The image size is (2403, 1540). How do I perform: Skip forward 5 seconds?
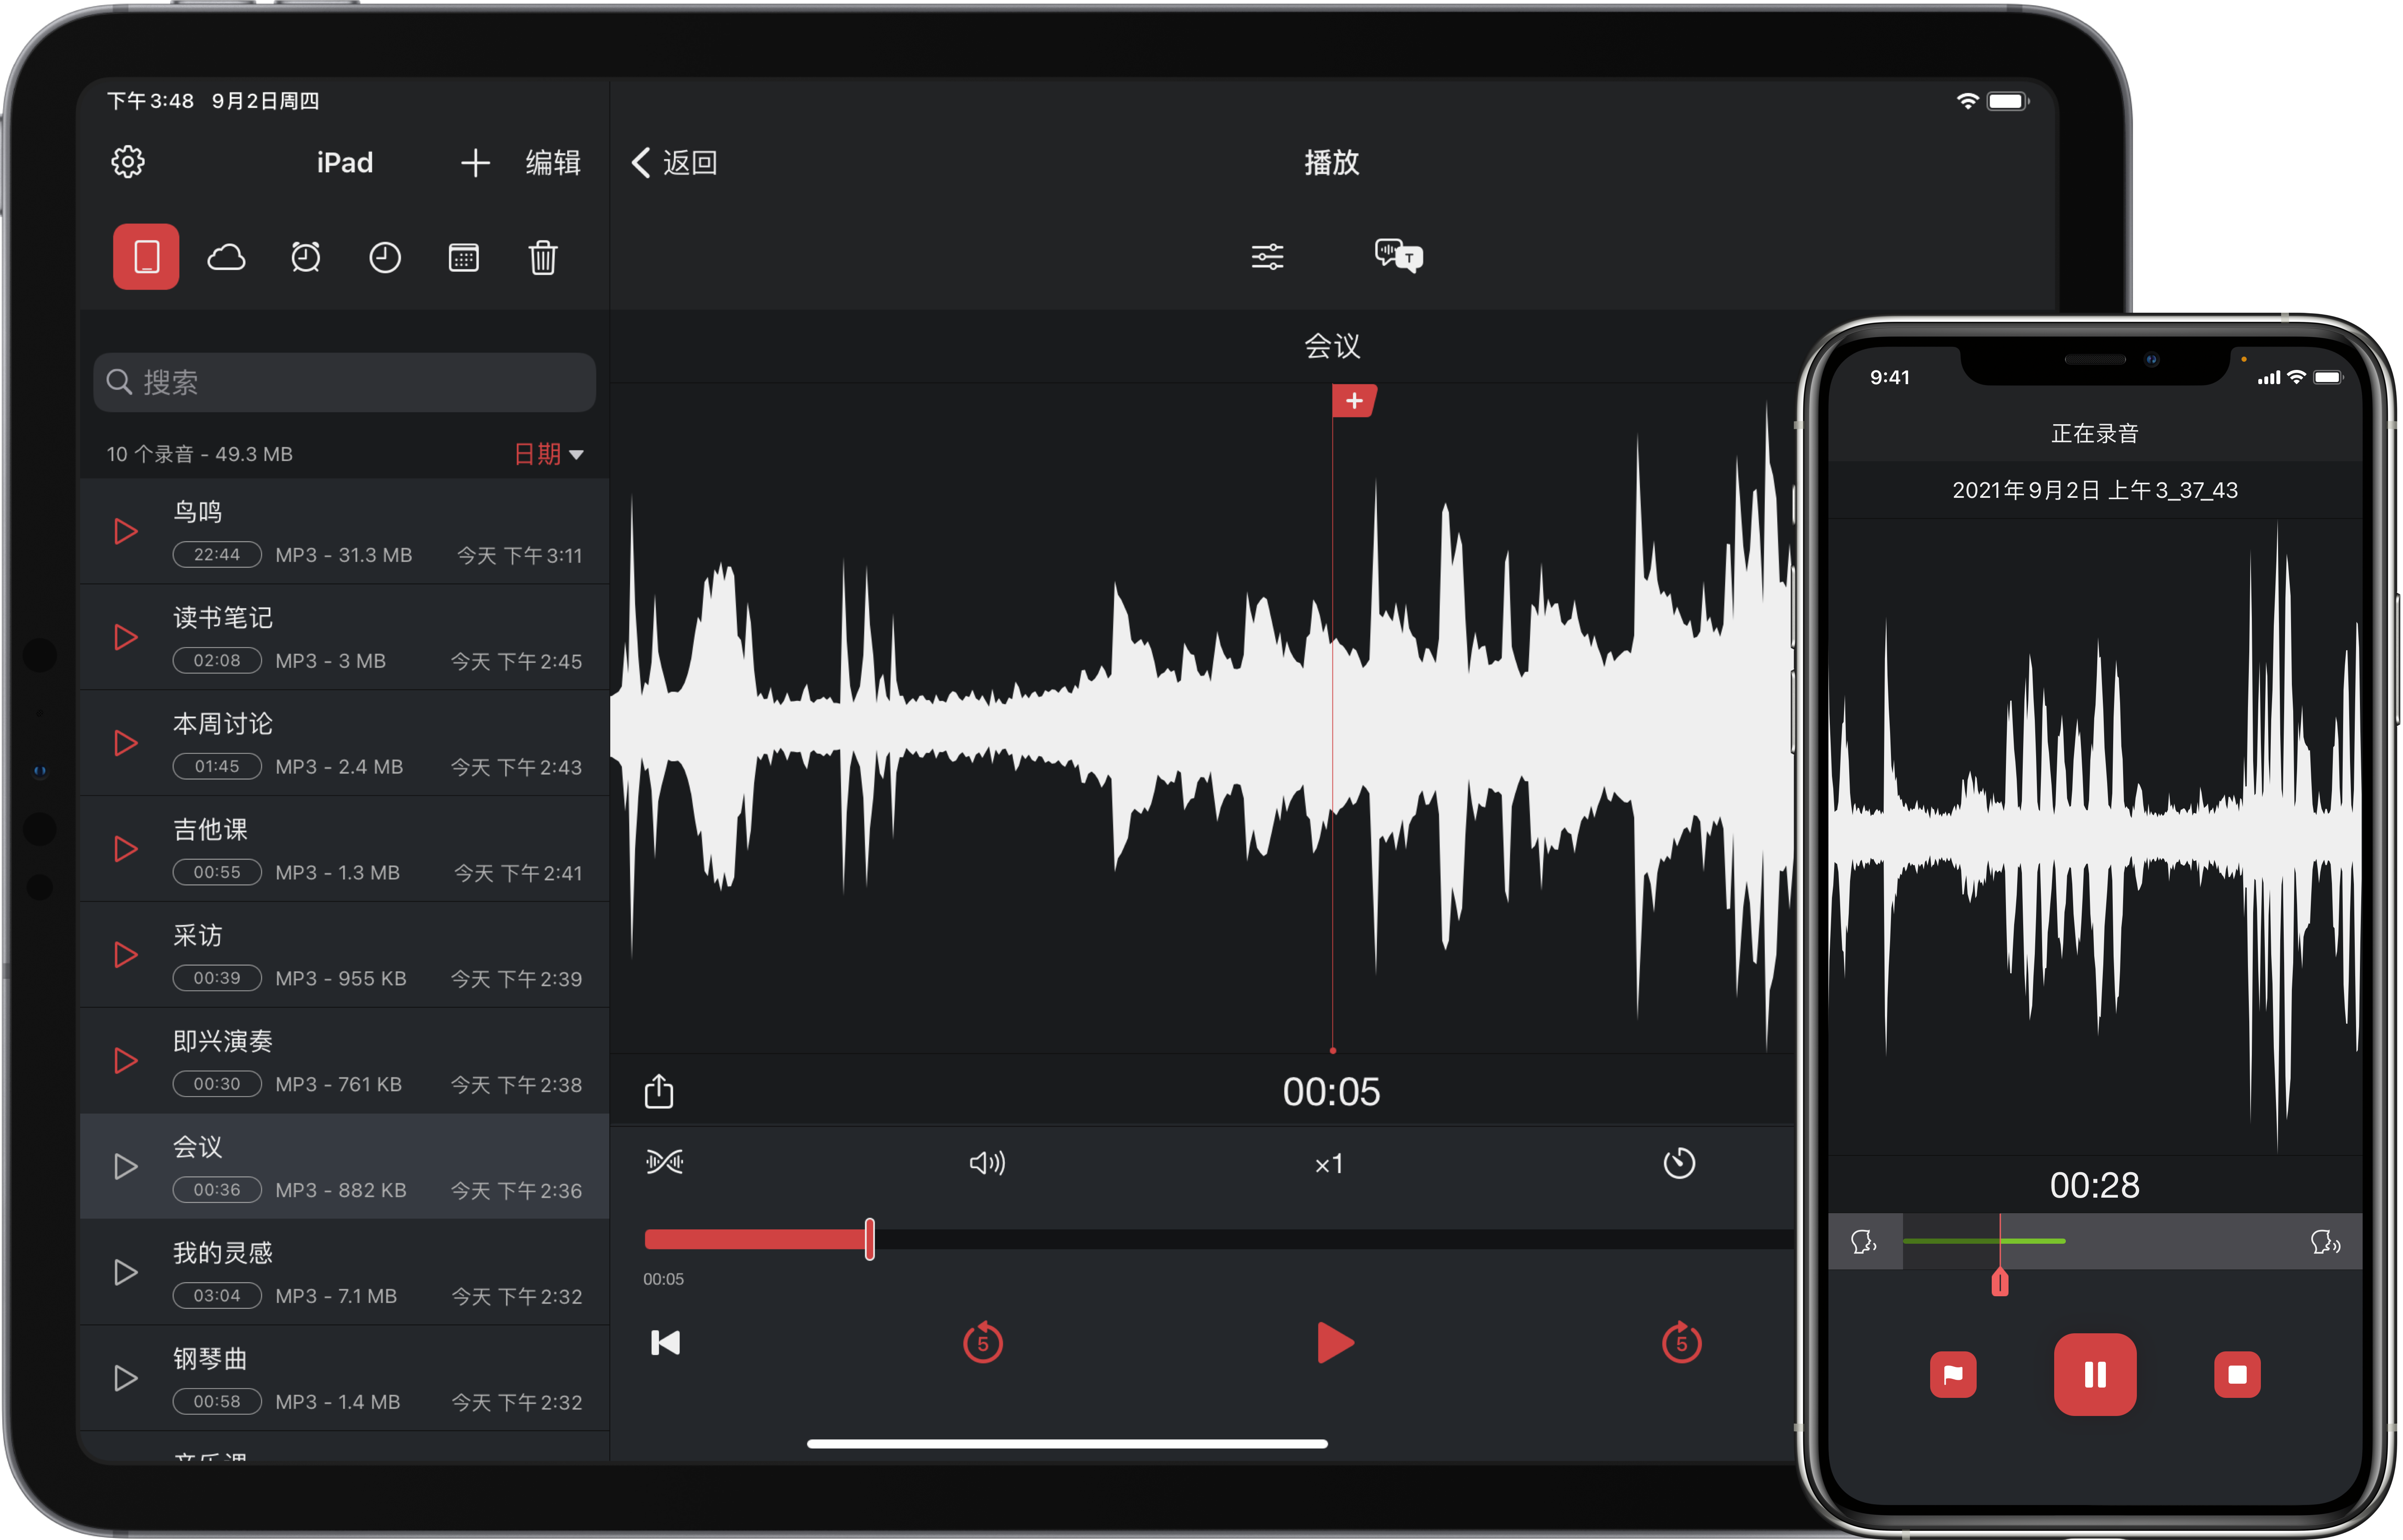[1682, 1343]
